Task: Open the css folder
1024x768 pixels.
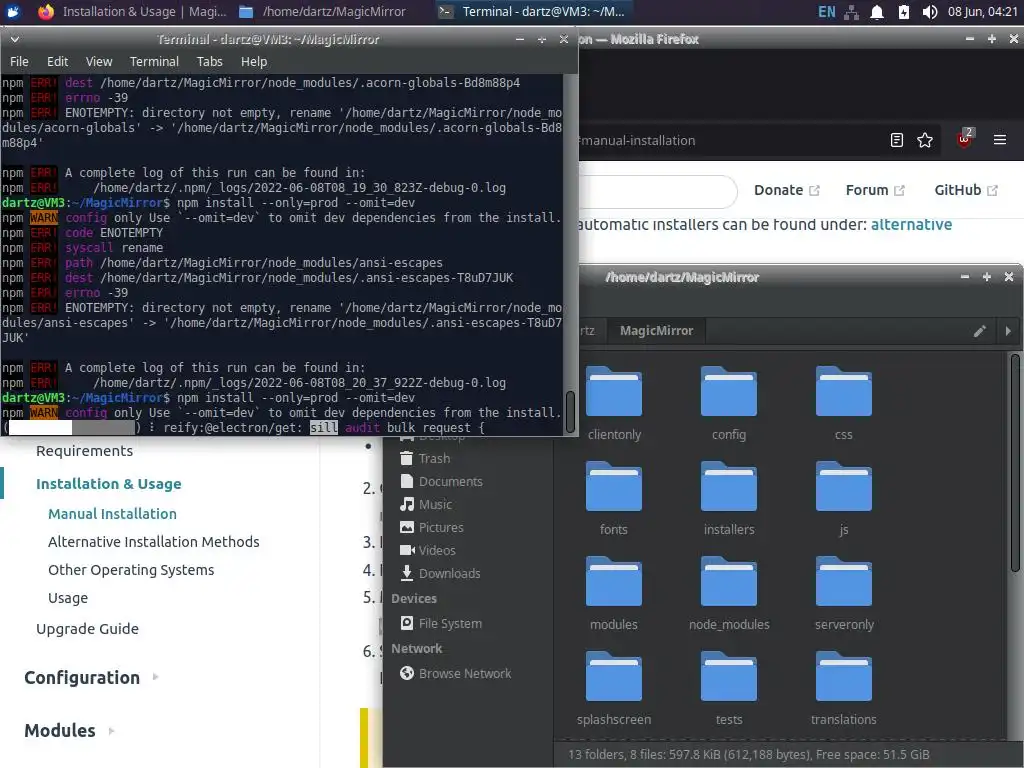Action: [x=844, y=404]
